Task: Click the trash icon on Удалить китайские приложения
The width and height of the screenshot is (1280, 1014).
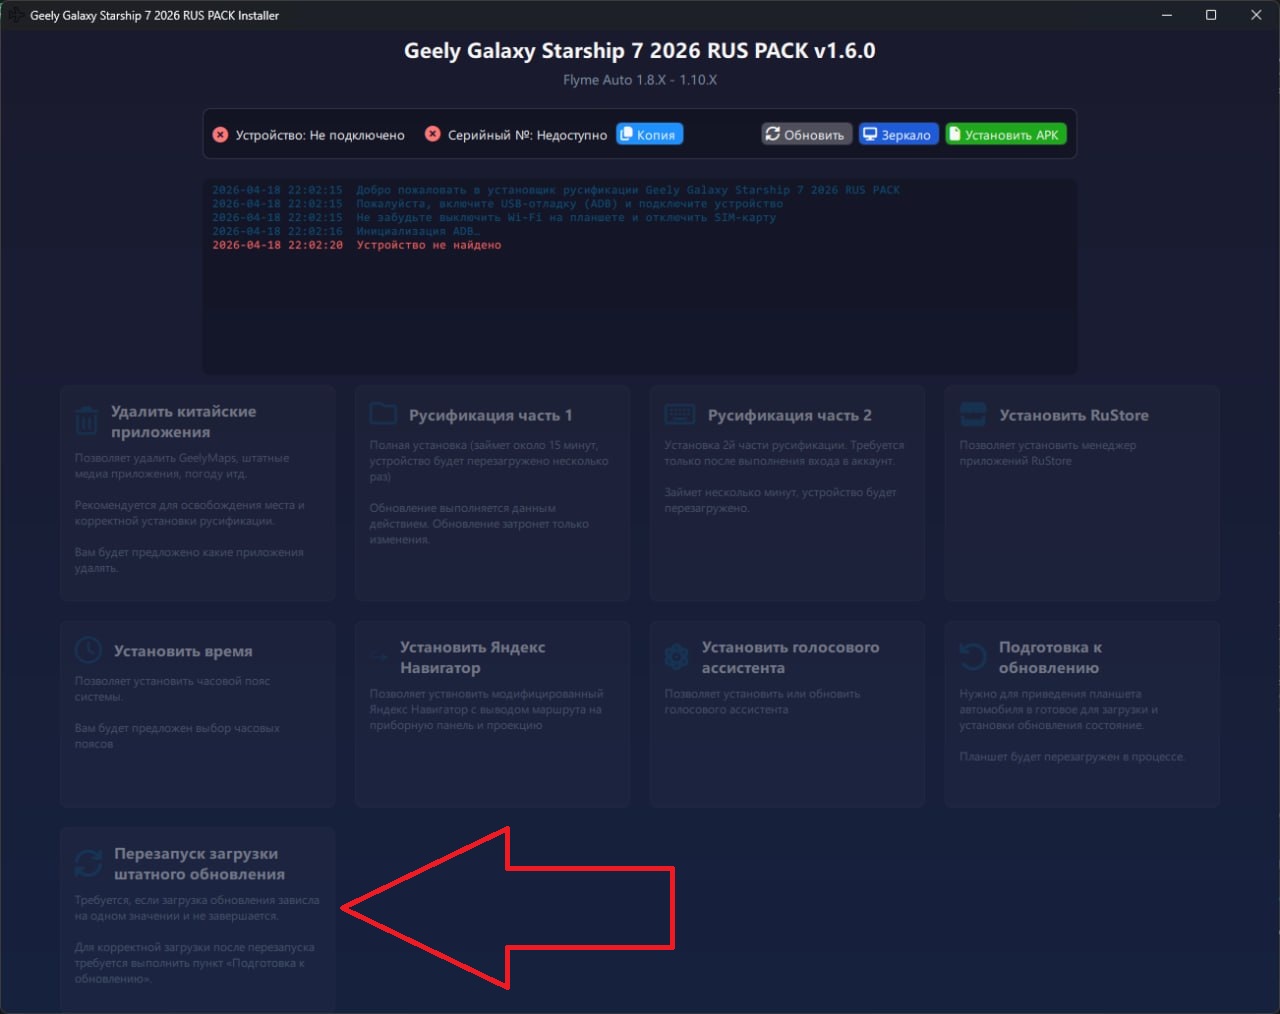Action: click(x=87, y=421)
